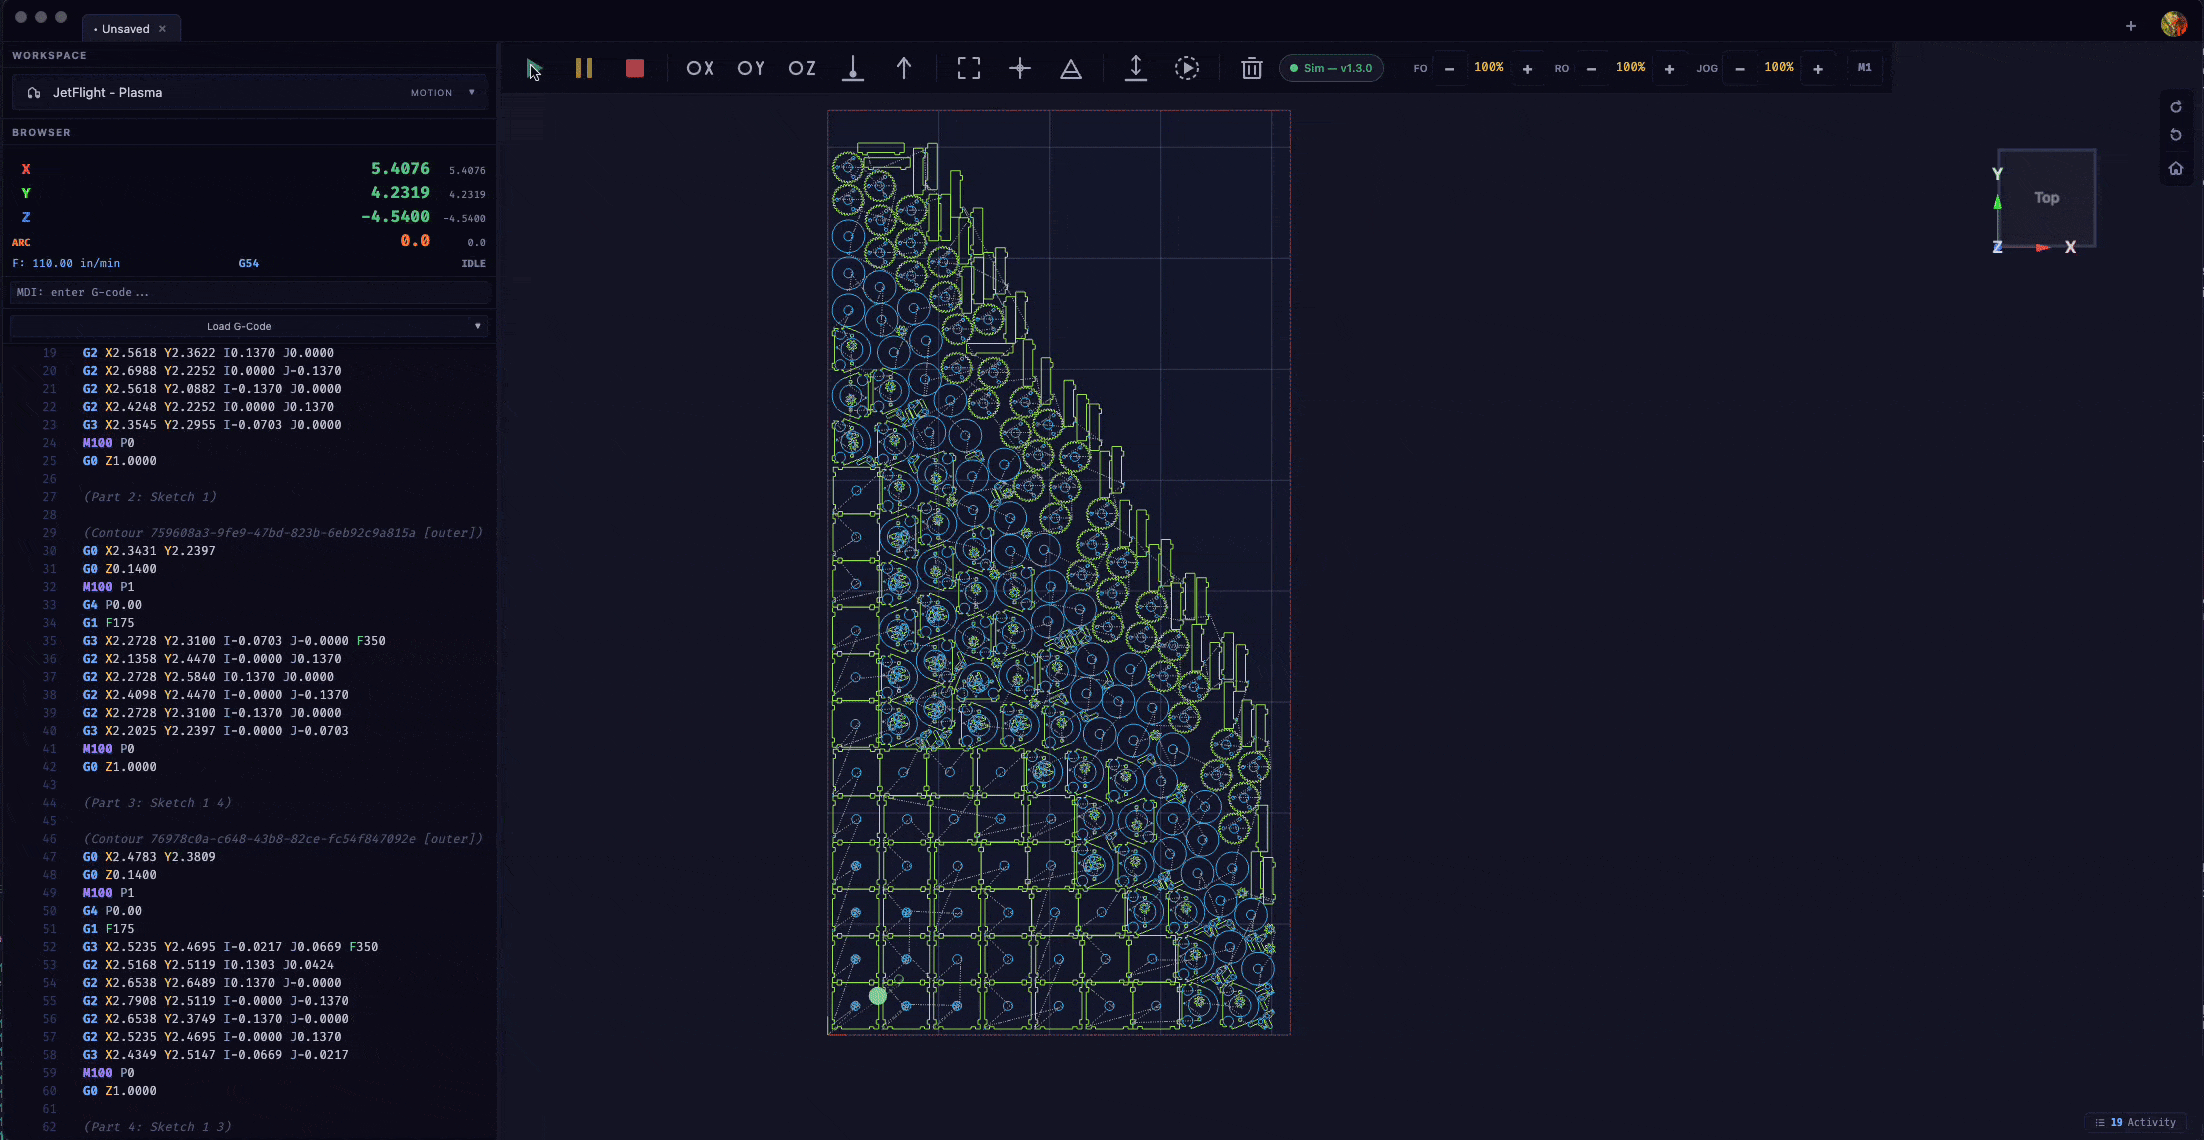Decrease the FO feed override
This screenshot has height=1140, width=2204.
coord(1449,68)
